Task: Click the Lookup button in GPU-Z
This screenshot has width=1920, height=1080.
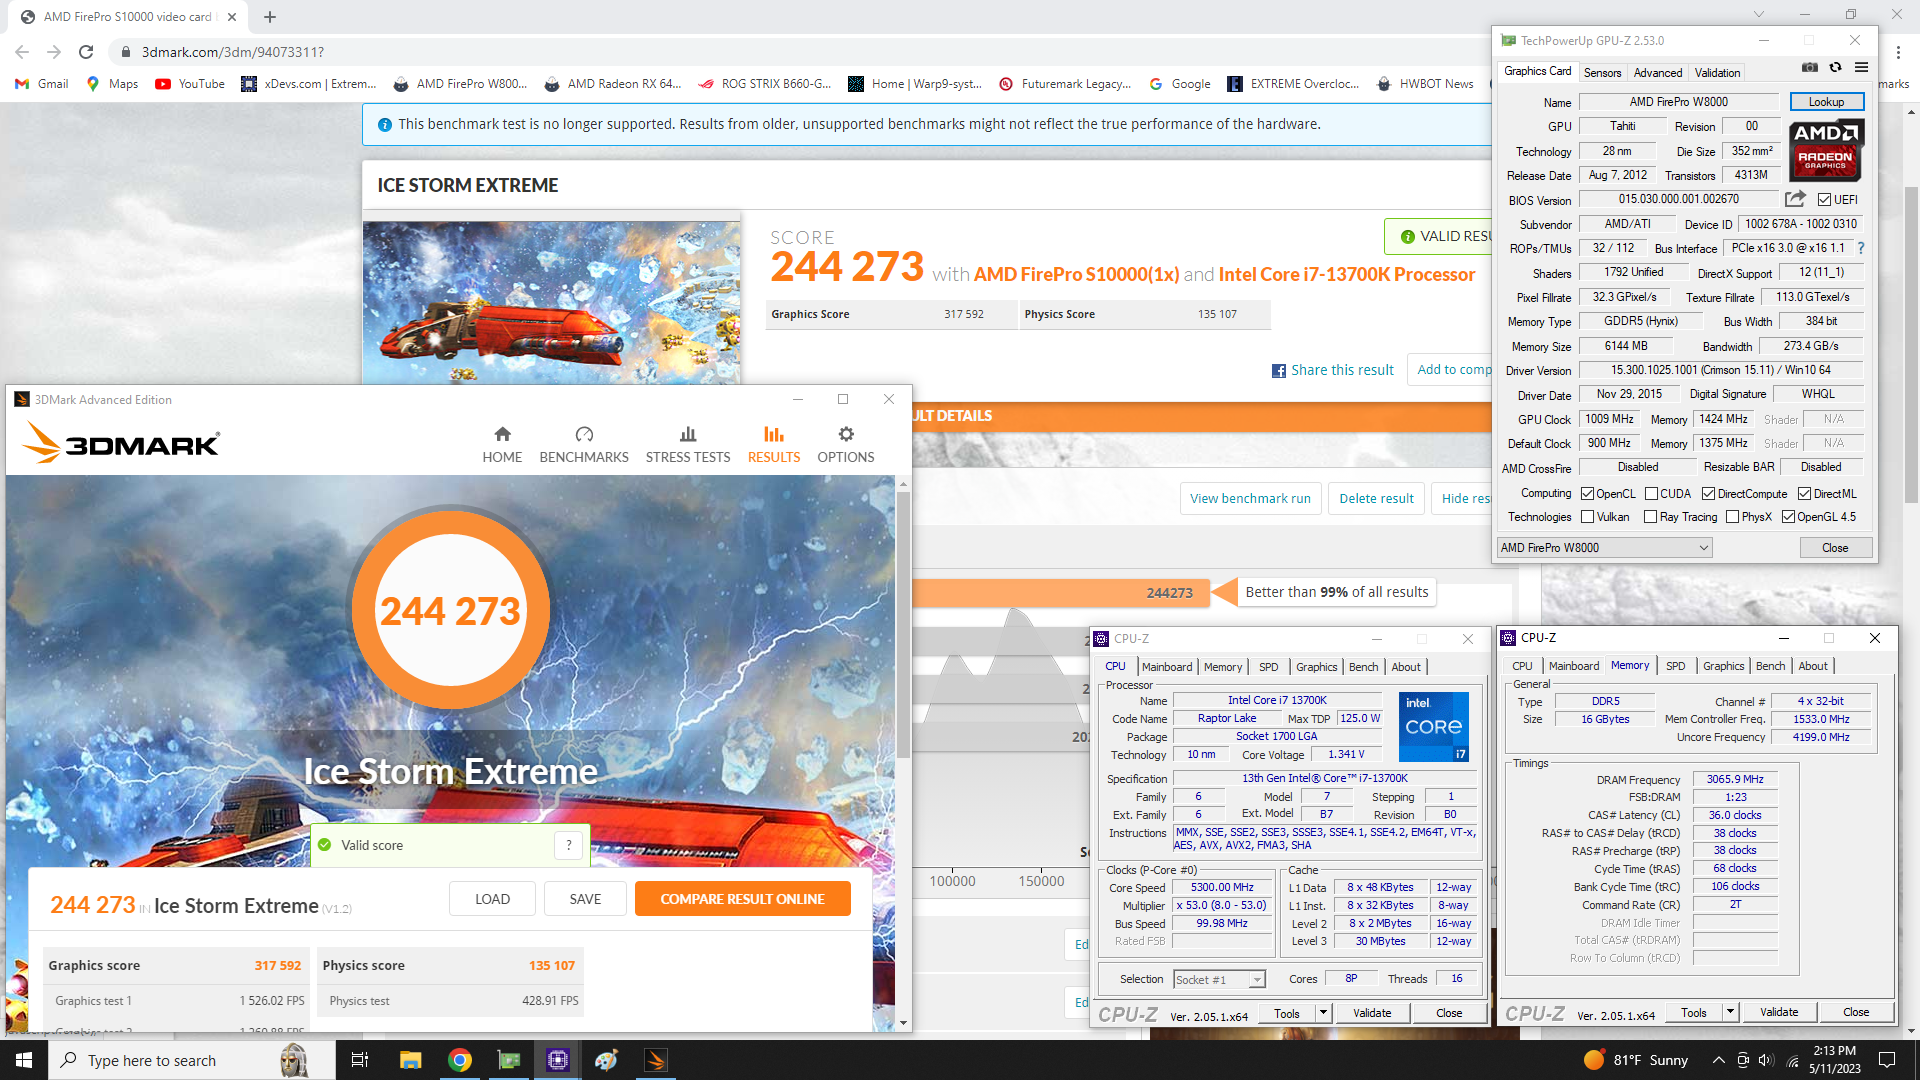Action: coord(1825,102)
